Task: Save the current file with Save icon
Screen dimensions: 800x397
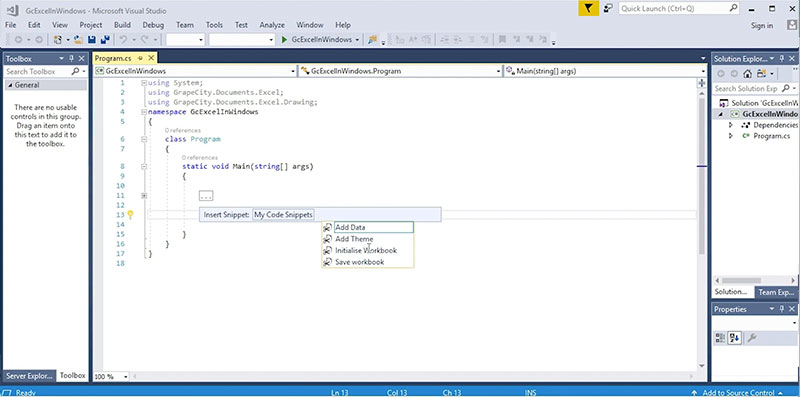Action: pos(92,39)
